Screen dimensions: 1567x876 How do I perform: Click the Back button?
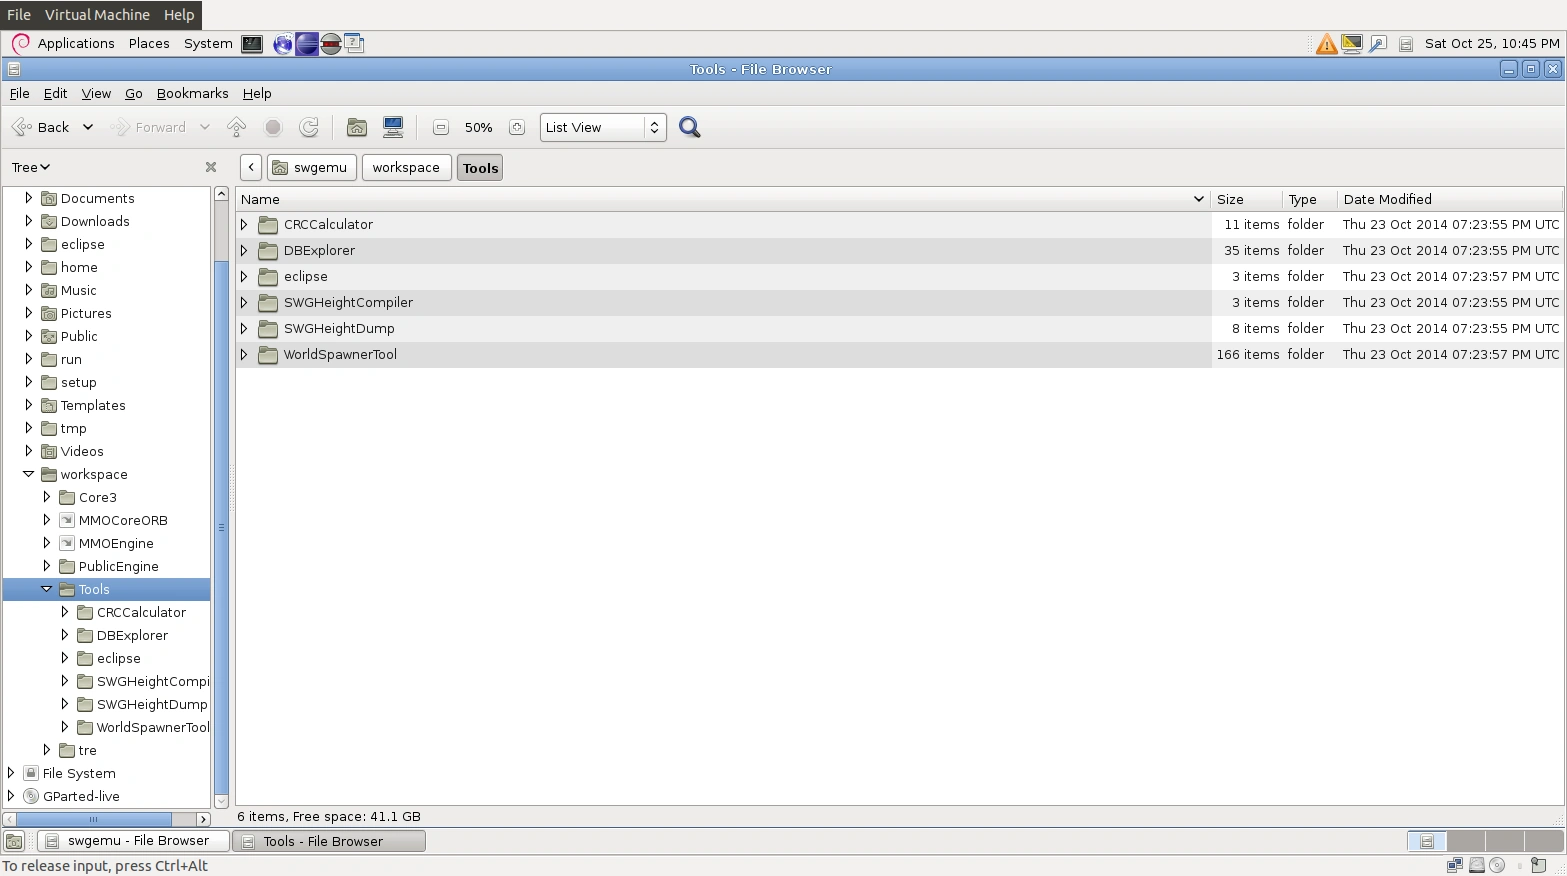pyautogui.click(x=43, y=127)
